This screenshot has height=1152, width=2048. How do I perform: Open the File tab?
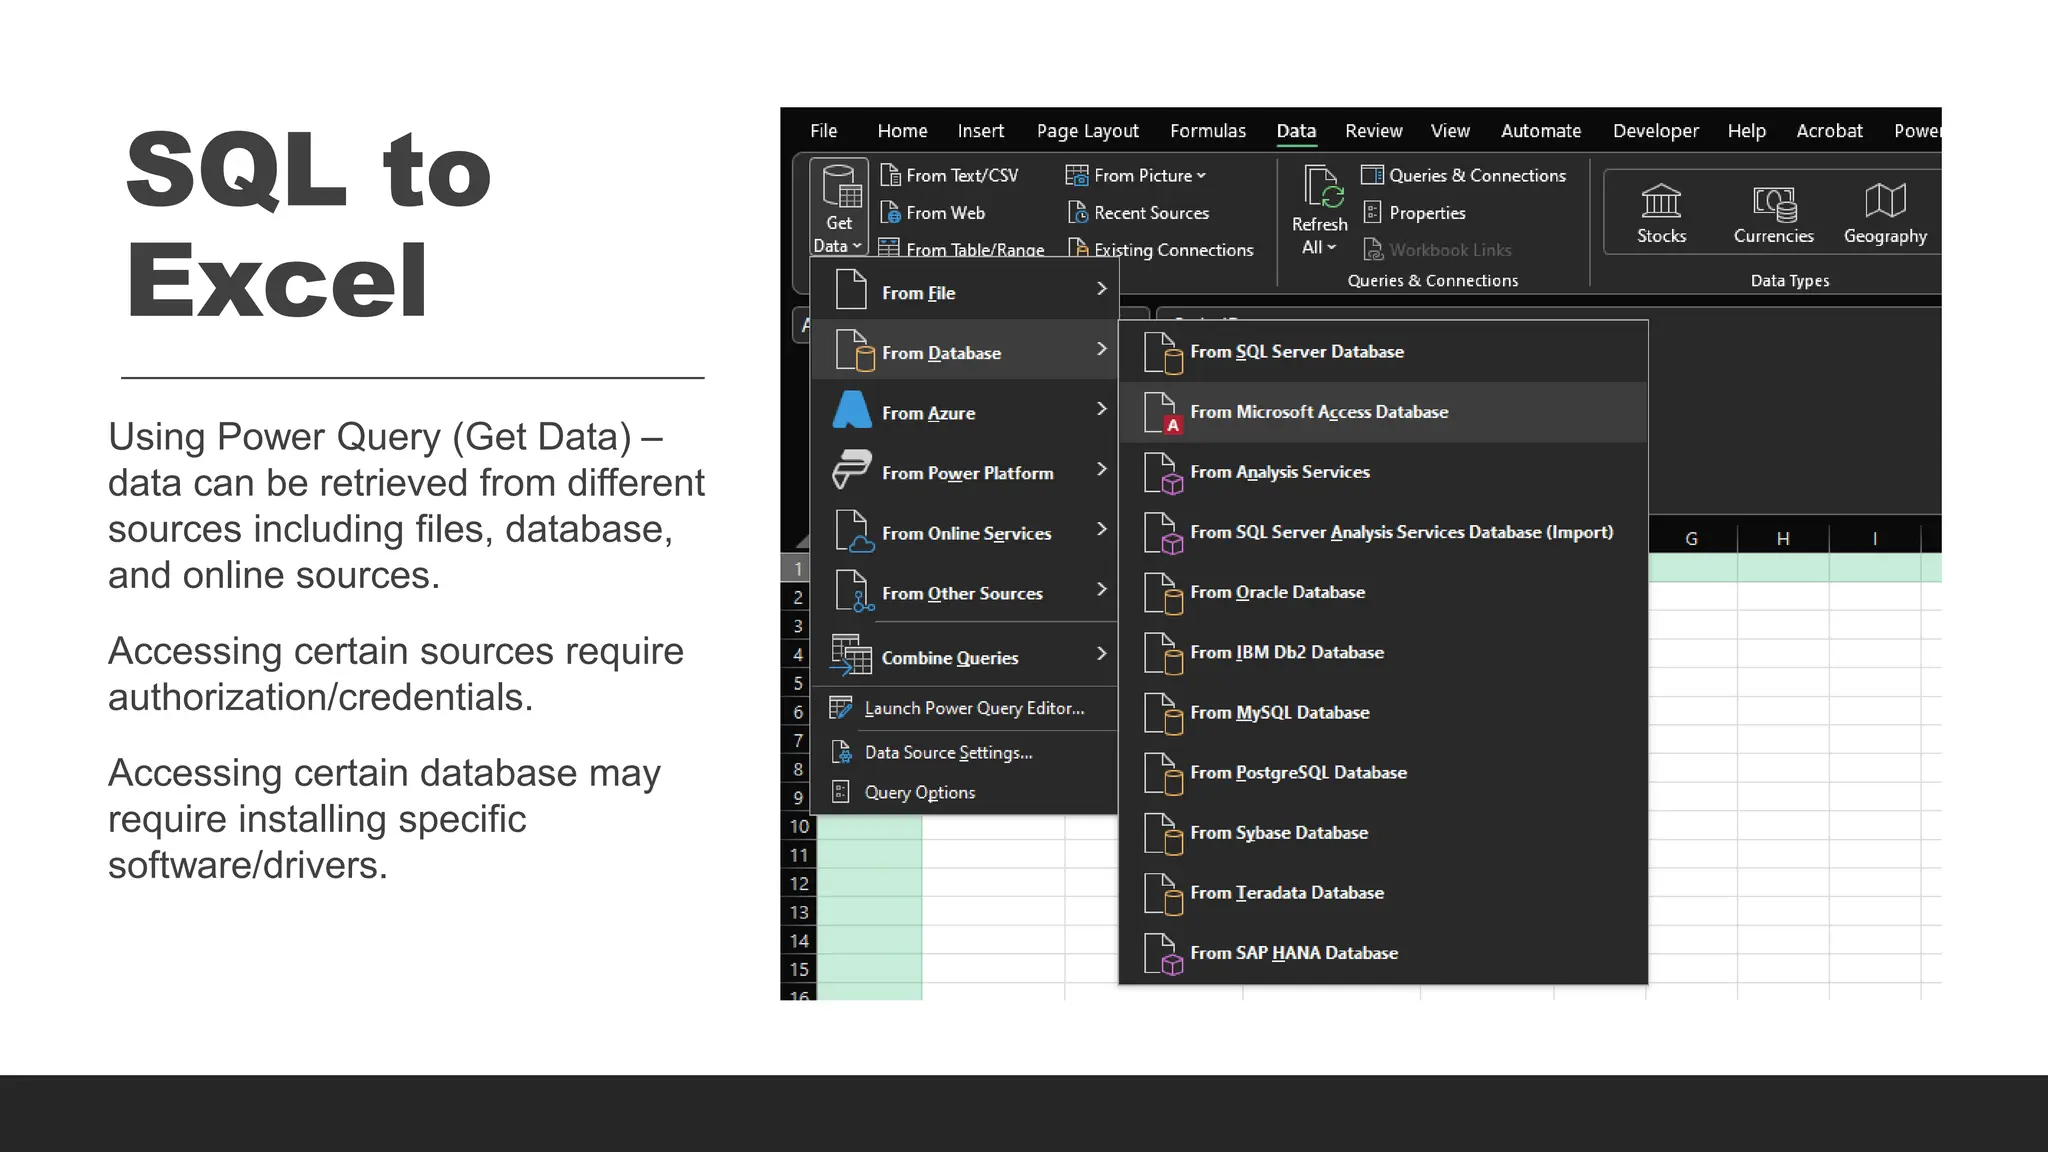(x=823, y=131)
